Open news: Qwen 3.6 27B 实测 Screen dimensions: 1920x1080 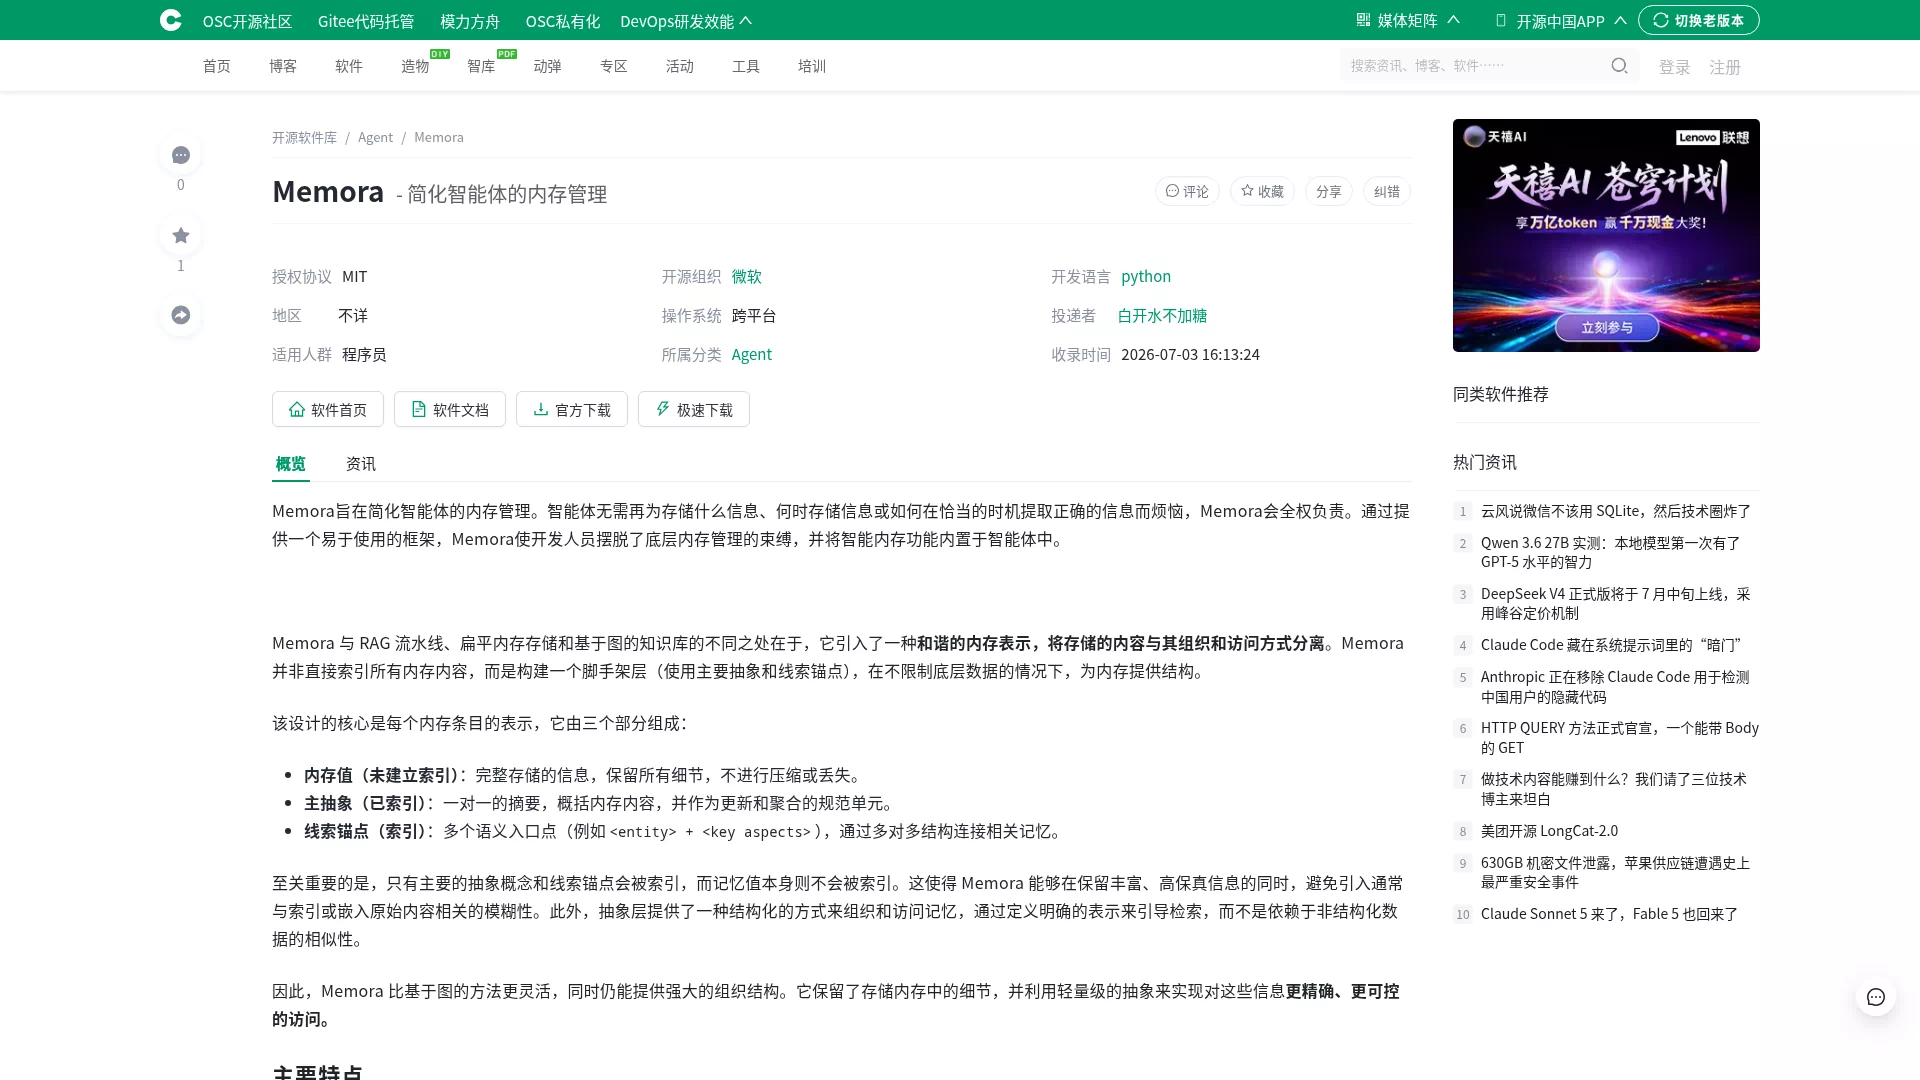coord(1611,552)
